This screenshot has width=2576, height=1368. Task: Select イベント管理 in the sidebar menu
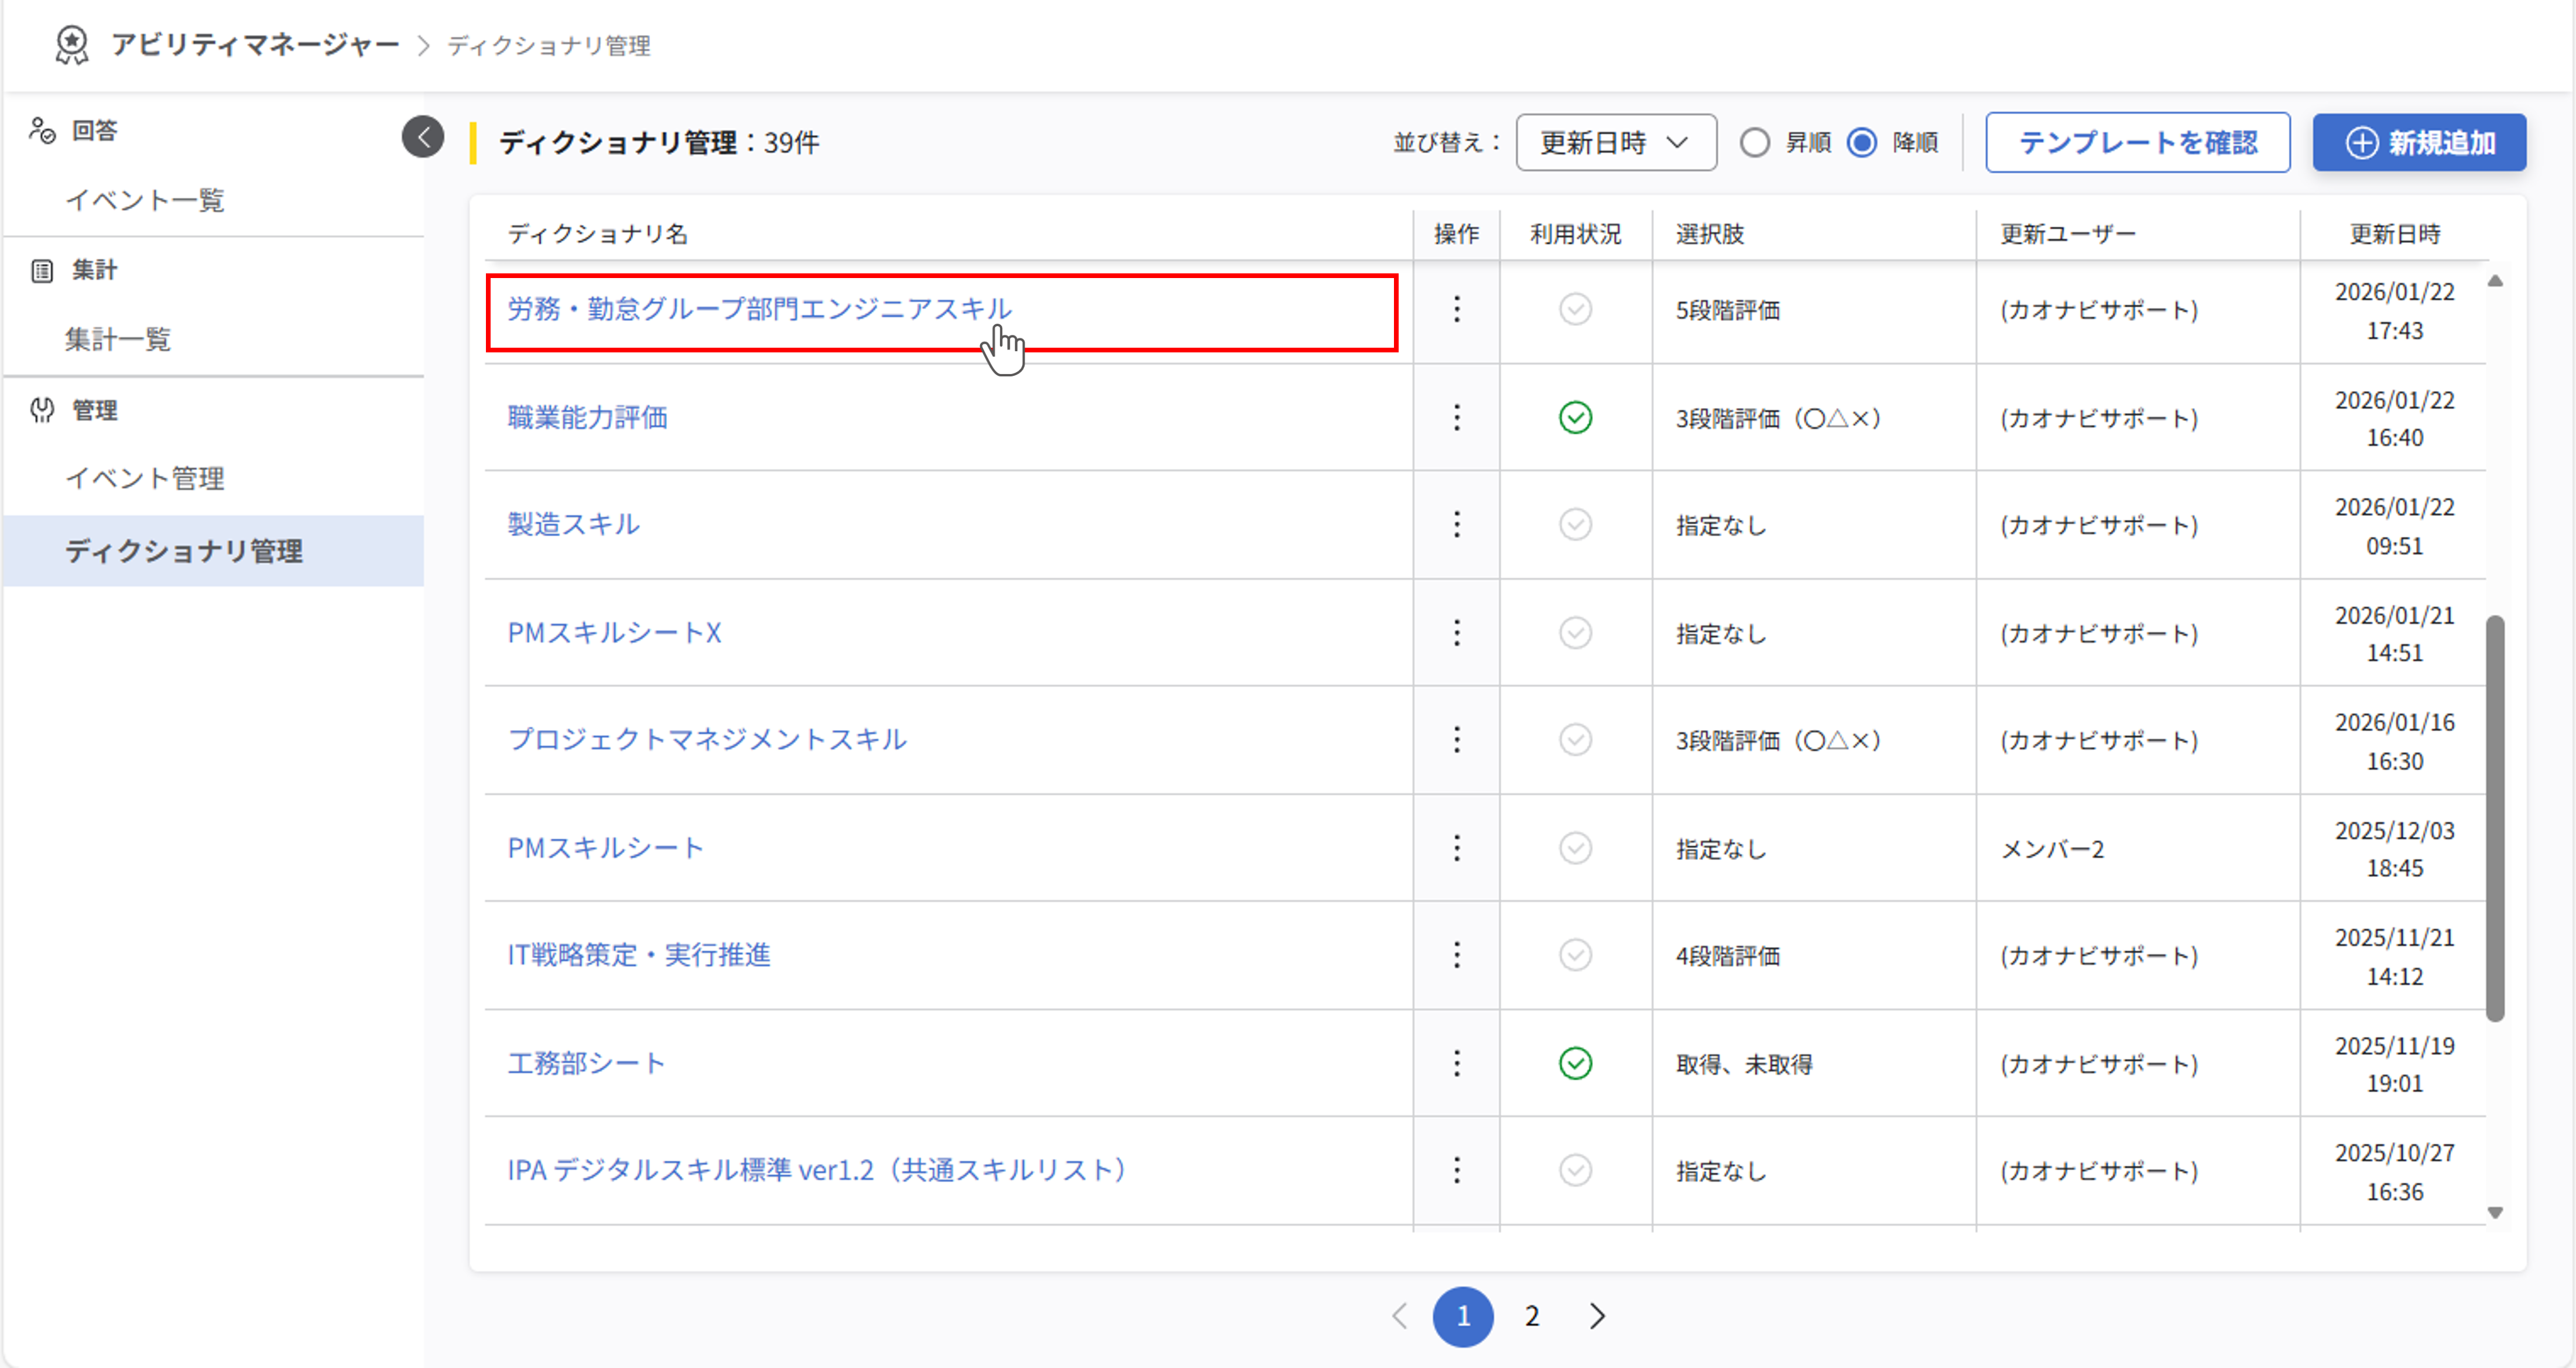coord(146,478)
